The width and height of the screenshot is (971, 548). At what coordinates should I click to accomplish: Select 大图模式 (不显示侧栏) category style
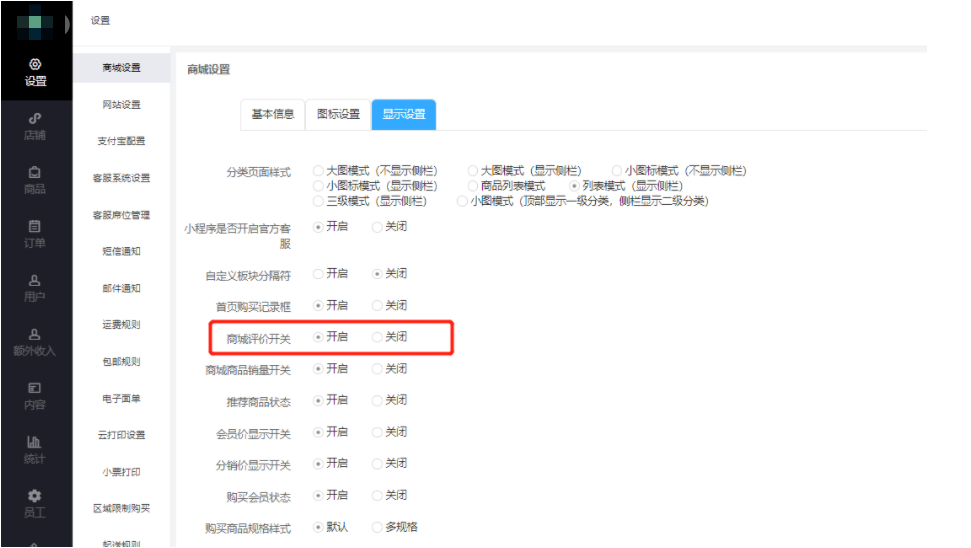click(318, 170)
